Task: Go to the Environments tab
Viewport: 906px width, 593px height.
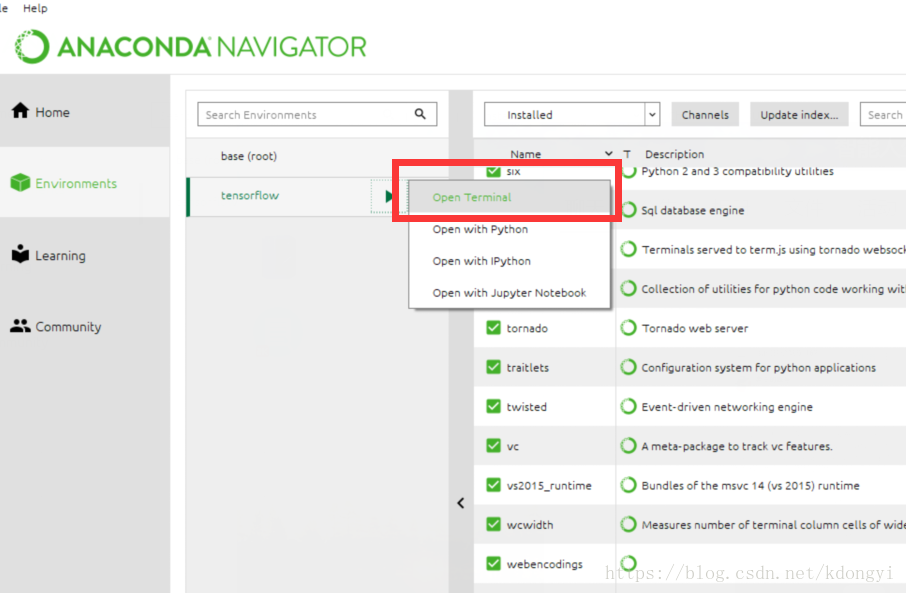Action: [x=85, y=183]
